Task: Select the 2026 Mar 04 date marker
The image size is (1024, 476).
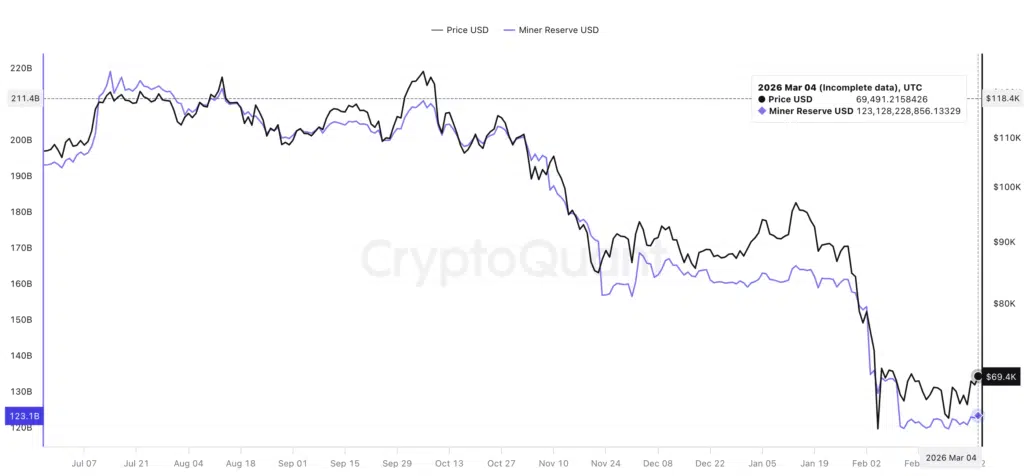Action: coord(949,457)
